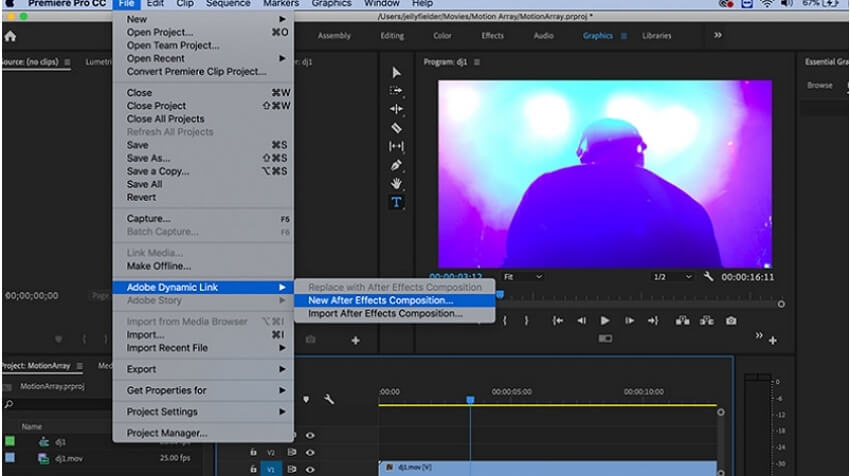Click the comparison view button below Play
This screenshot has width=850, height=476.
point(605,339)
